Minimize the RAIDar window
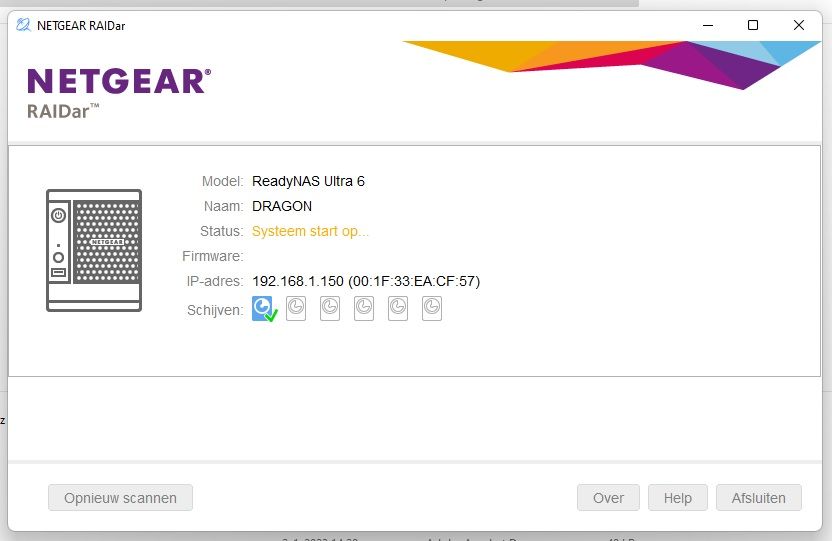The image size is (832, 541). coord(708,25)
